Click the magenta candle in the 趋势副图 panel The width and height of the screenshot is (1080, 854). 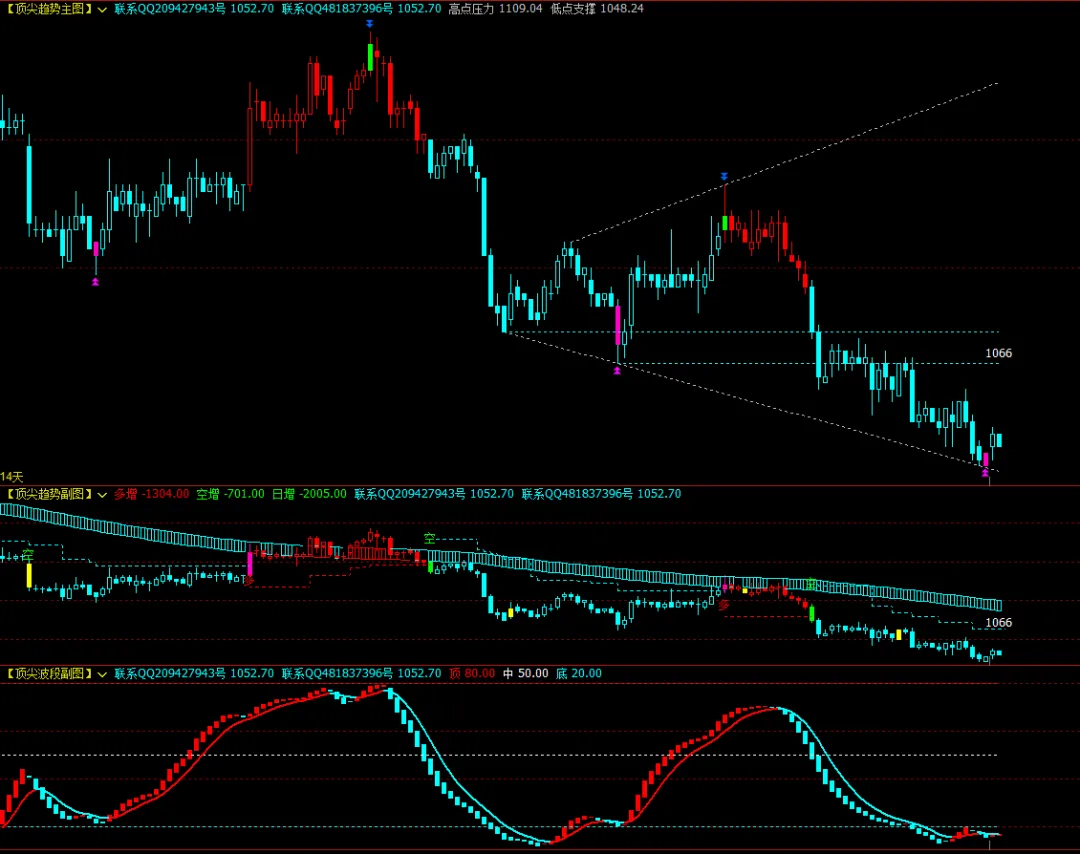pyautogui.click(x=249, y=564)
